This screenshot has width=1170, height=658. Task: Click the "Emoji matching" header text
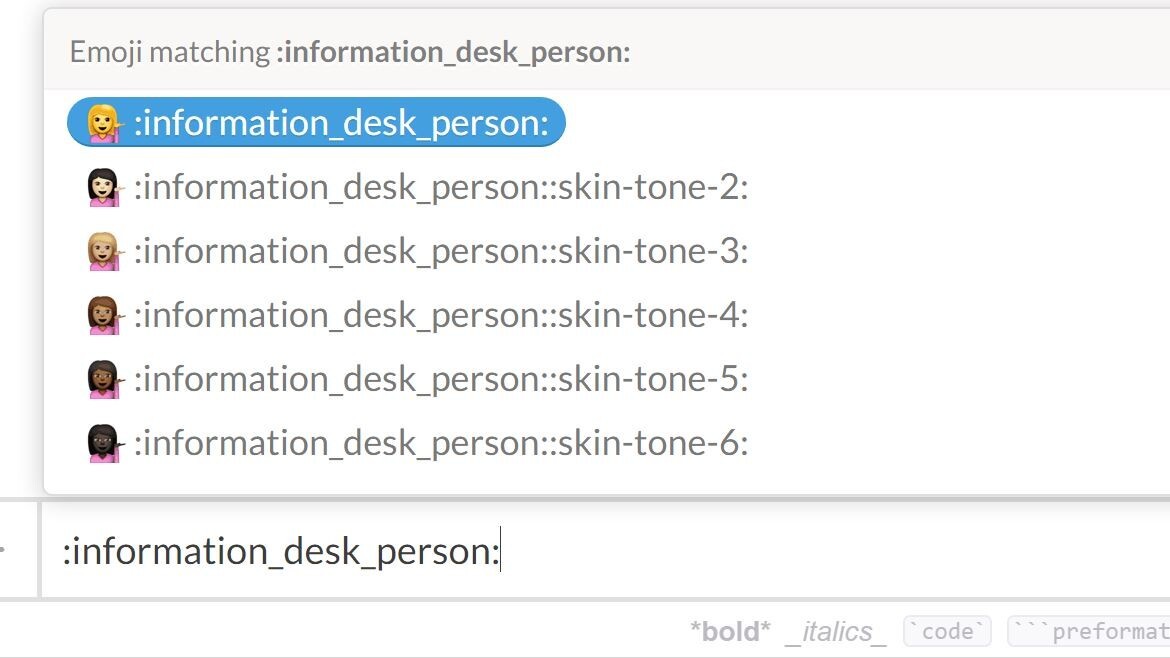[170, 52]
